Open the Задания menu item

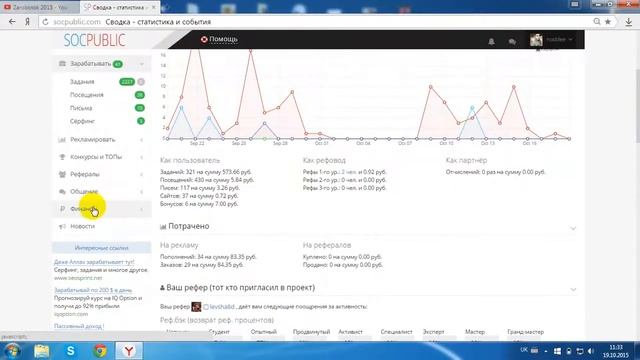coord(82,82)
